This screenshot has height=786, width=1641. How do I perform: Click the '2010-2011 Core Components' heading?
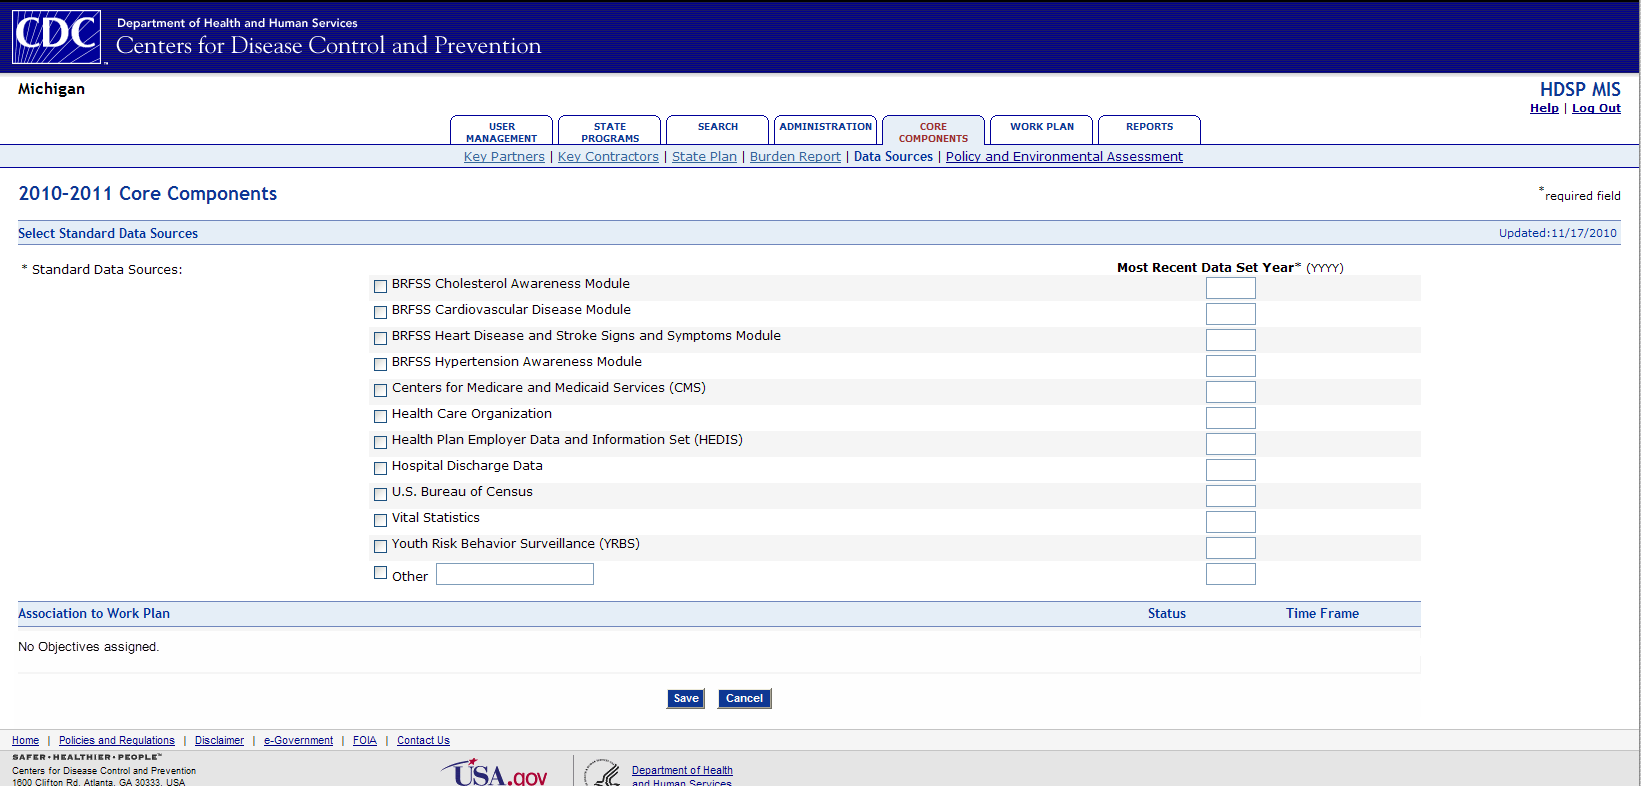pos(148,194)
